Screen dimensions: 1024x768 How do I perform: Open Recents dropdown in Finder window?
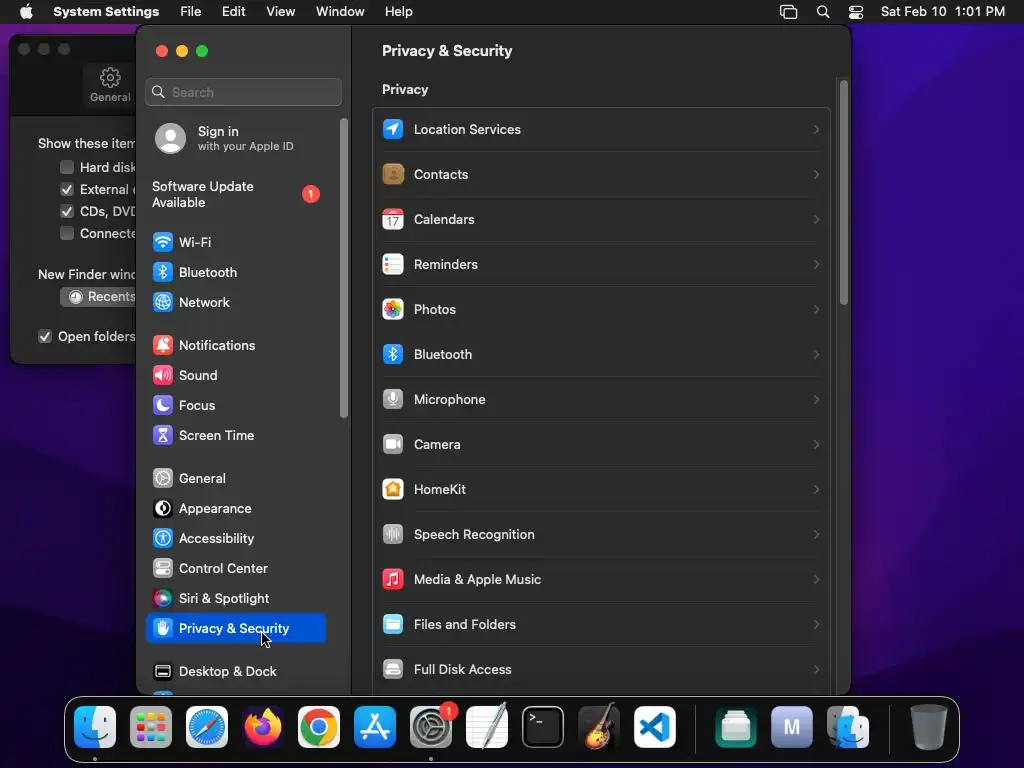99,296
